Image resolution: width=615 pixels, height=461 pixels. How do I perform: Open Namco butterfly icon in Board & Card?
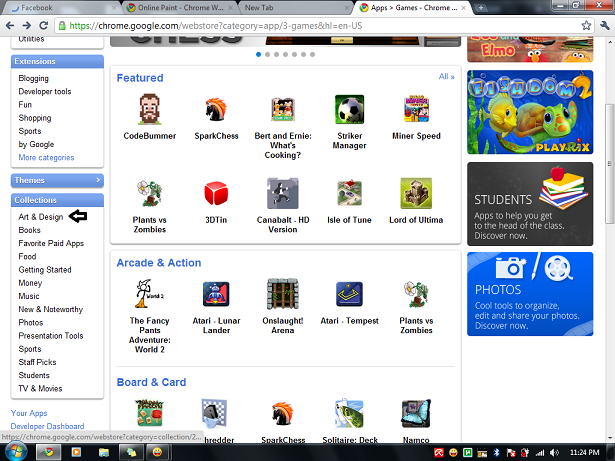416,414
